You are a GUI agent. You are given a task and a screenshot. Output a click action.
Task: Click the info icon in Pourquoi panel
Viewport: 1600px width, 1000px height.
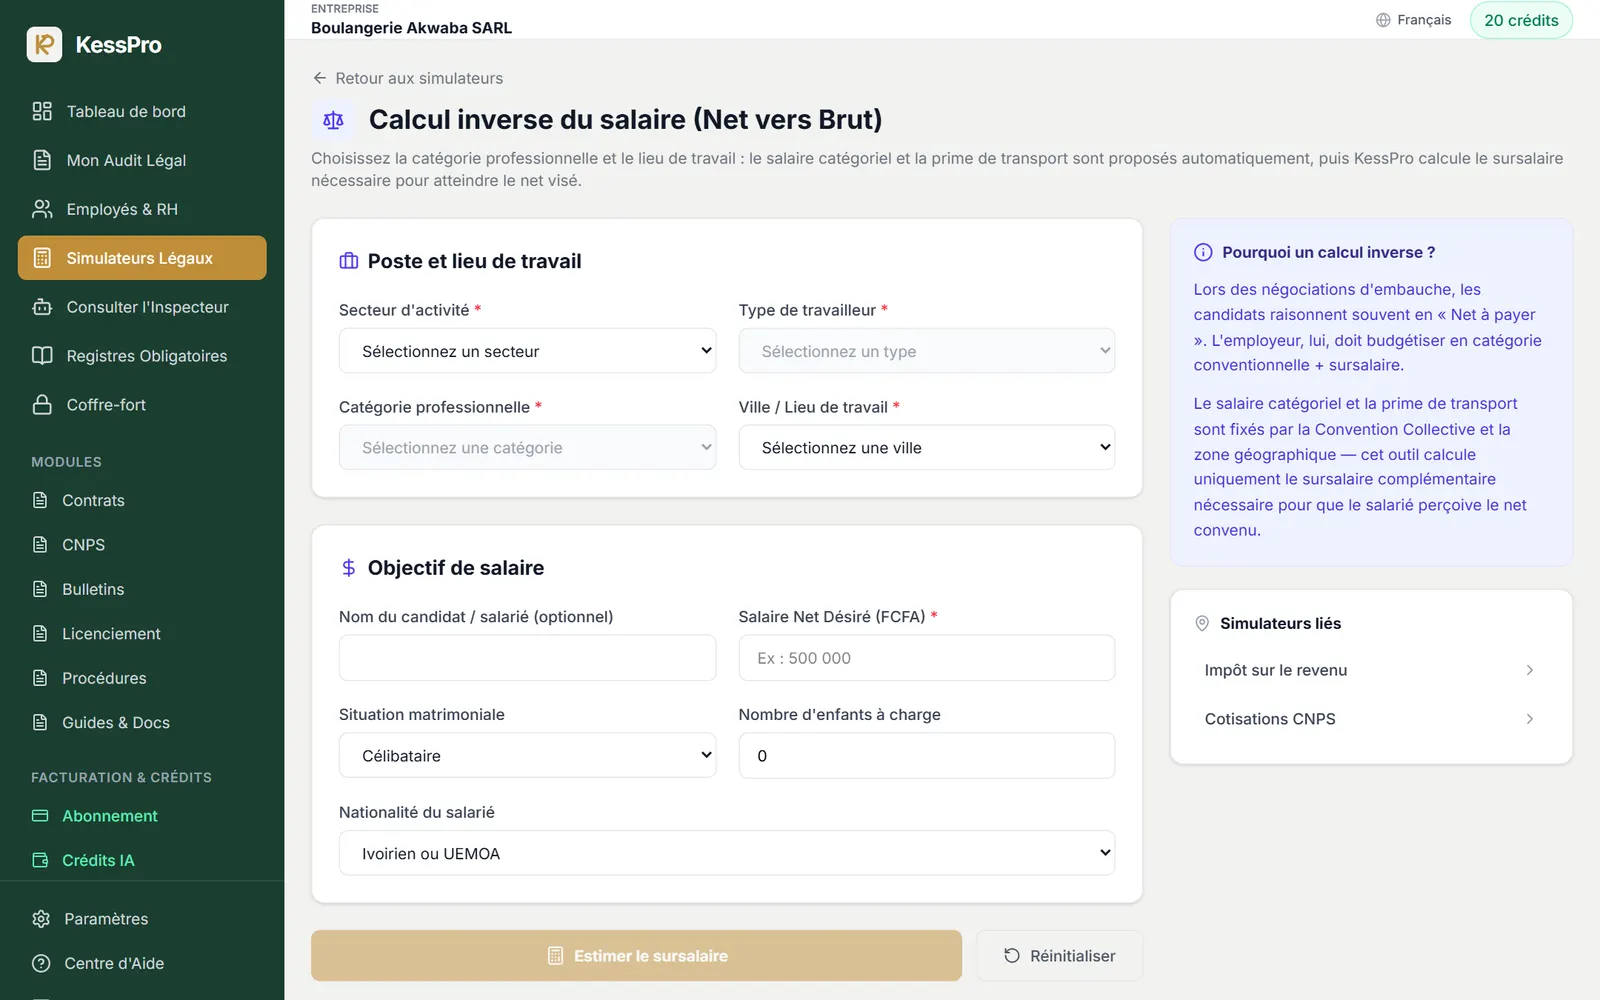click(1203, 252)
